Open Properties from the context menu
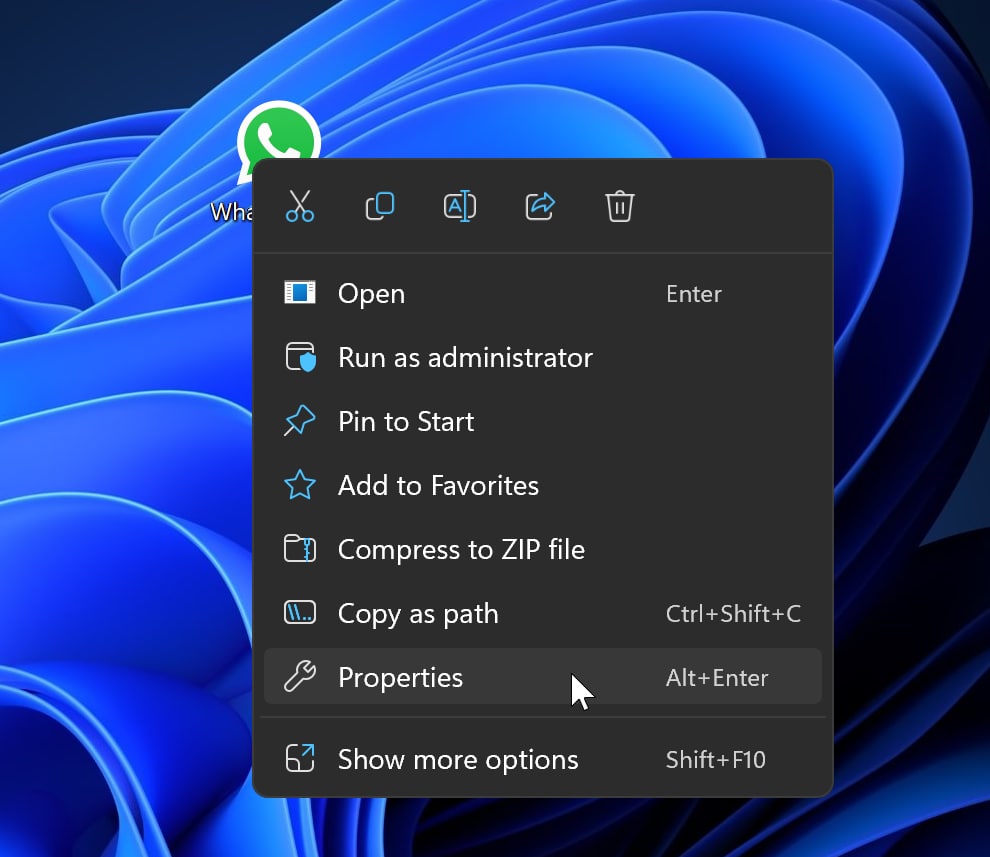 point(401,678)
